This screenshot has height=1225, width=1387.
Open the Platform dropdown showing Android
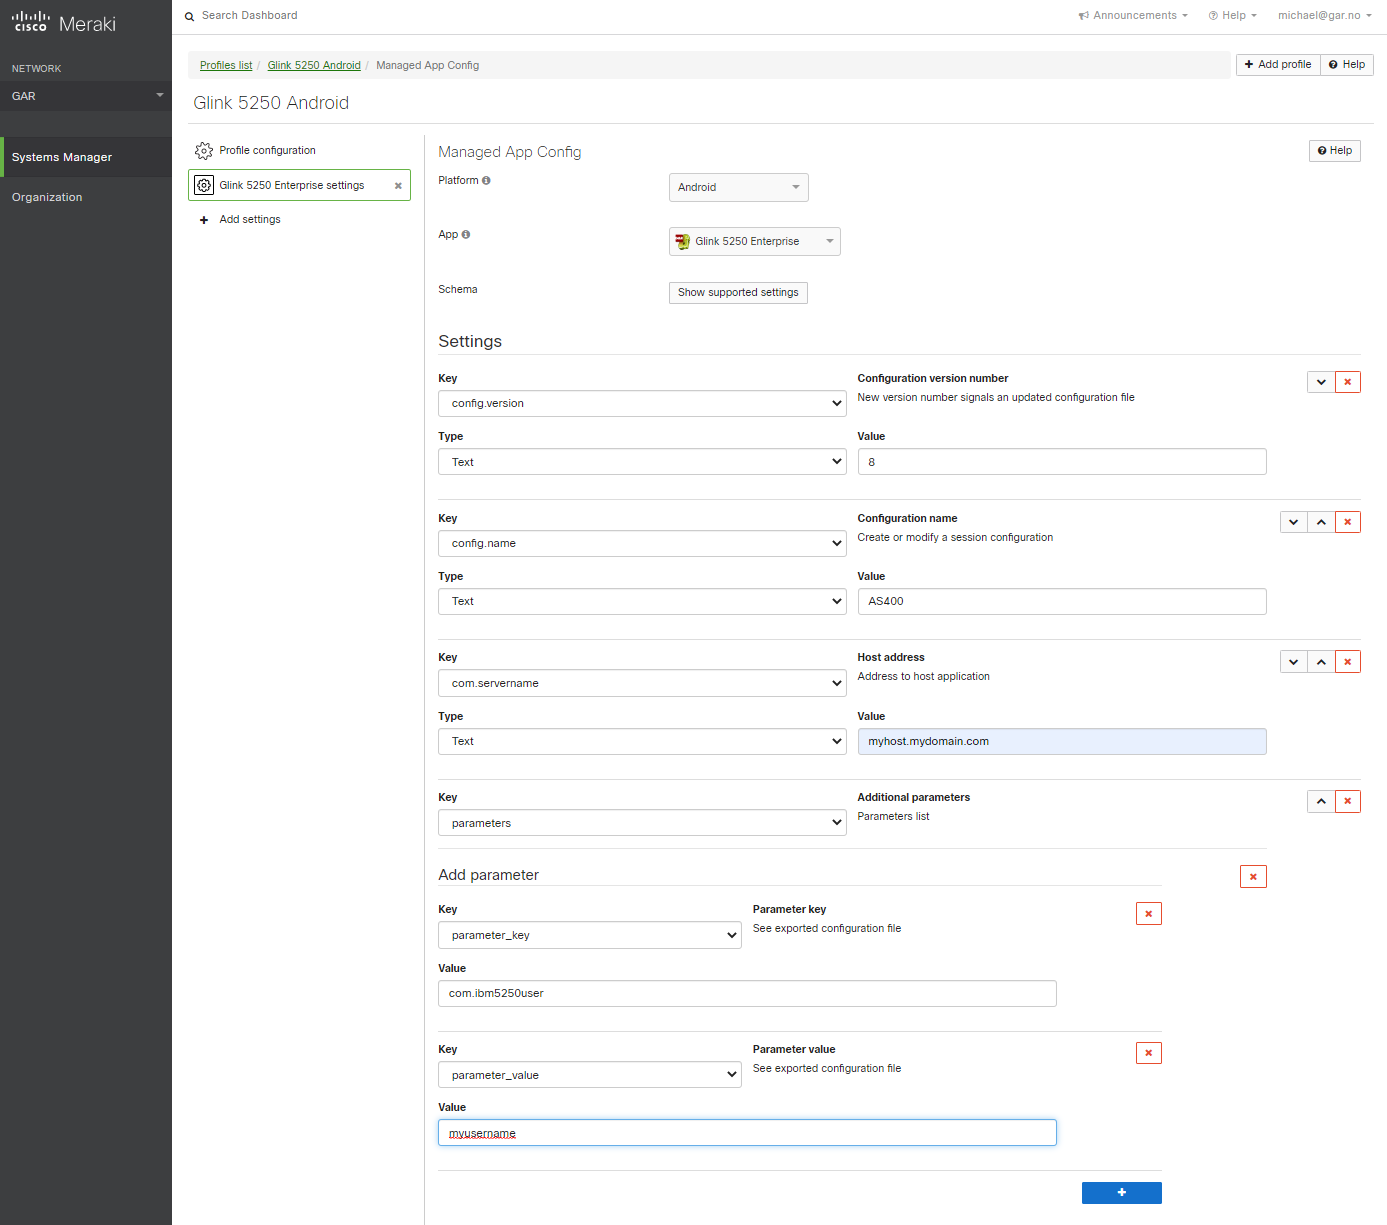[x=738, y=187]
